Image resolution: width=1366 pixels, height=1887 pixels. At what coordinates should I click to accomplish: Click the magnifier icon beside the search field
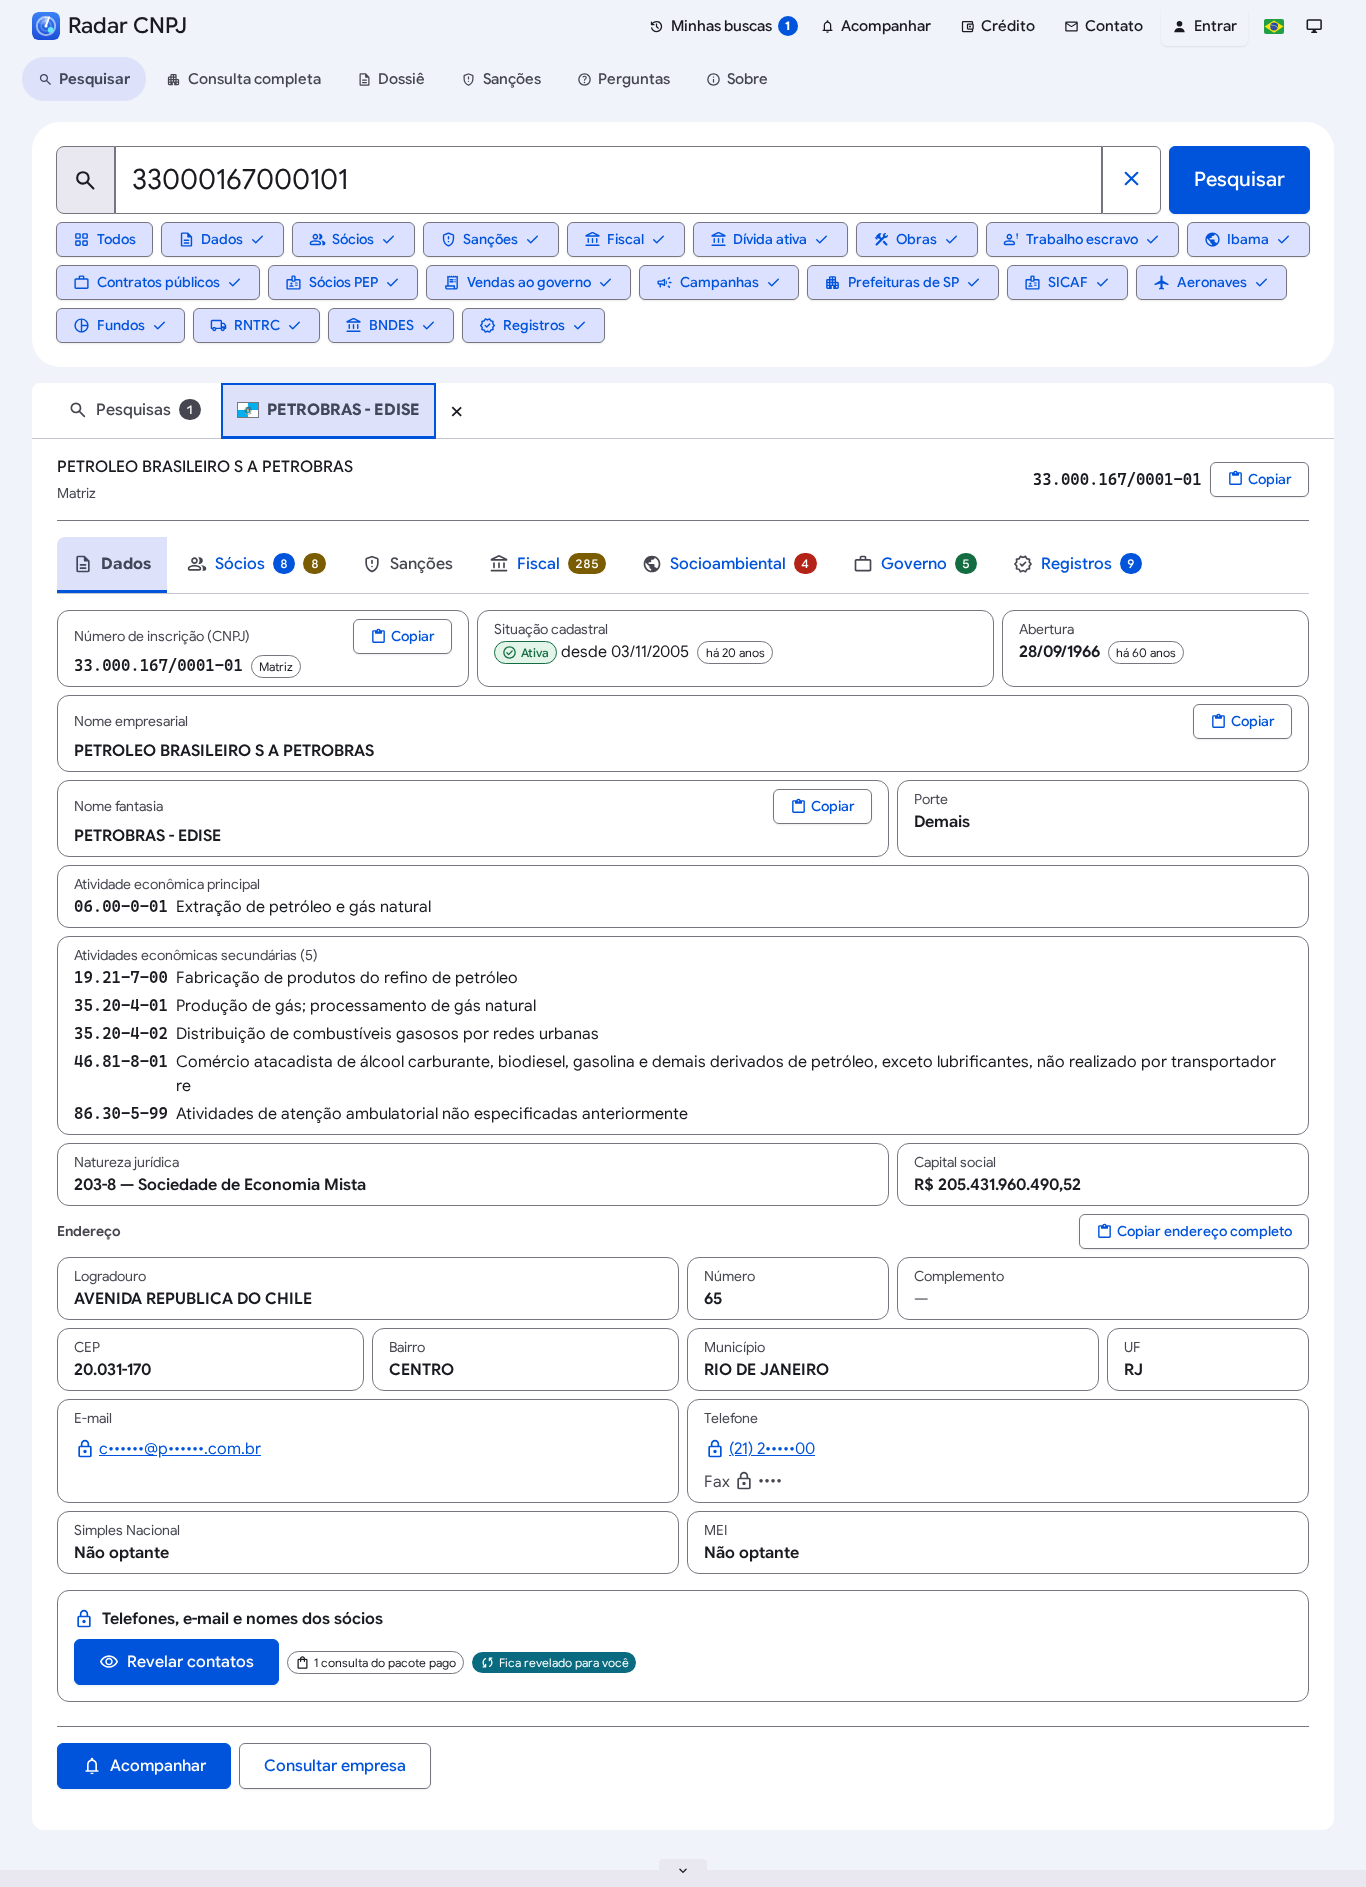coord(86,180)
